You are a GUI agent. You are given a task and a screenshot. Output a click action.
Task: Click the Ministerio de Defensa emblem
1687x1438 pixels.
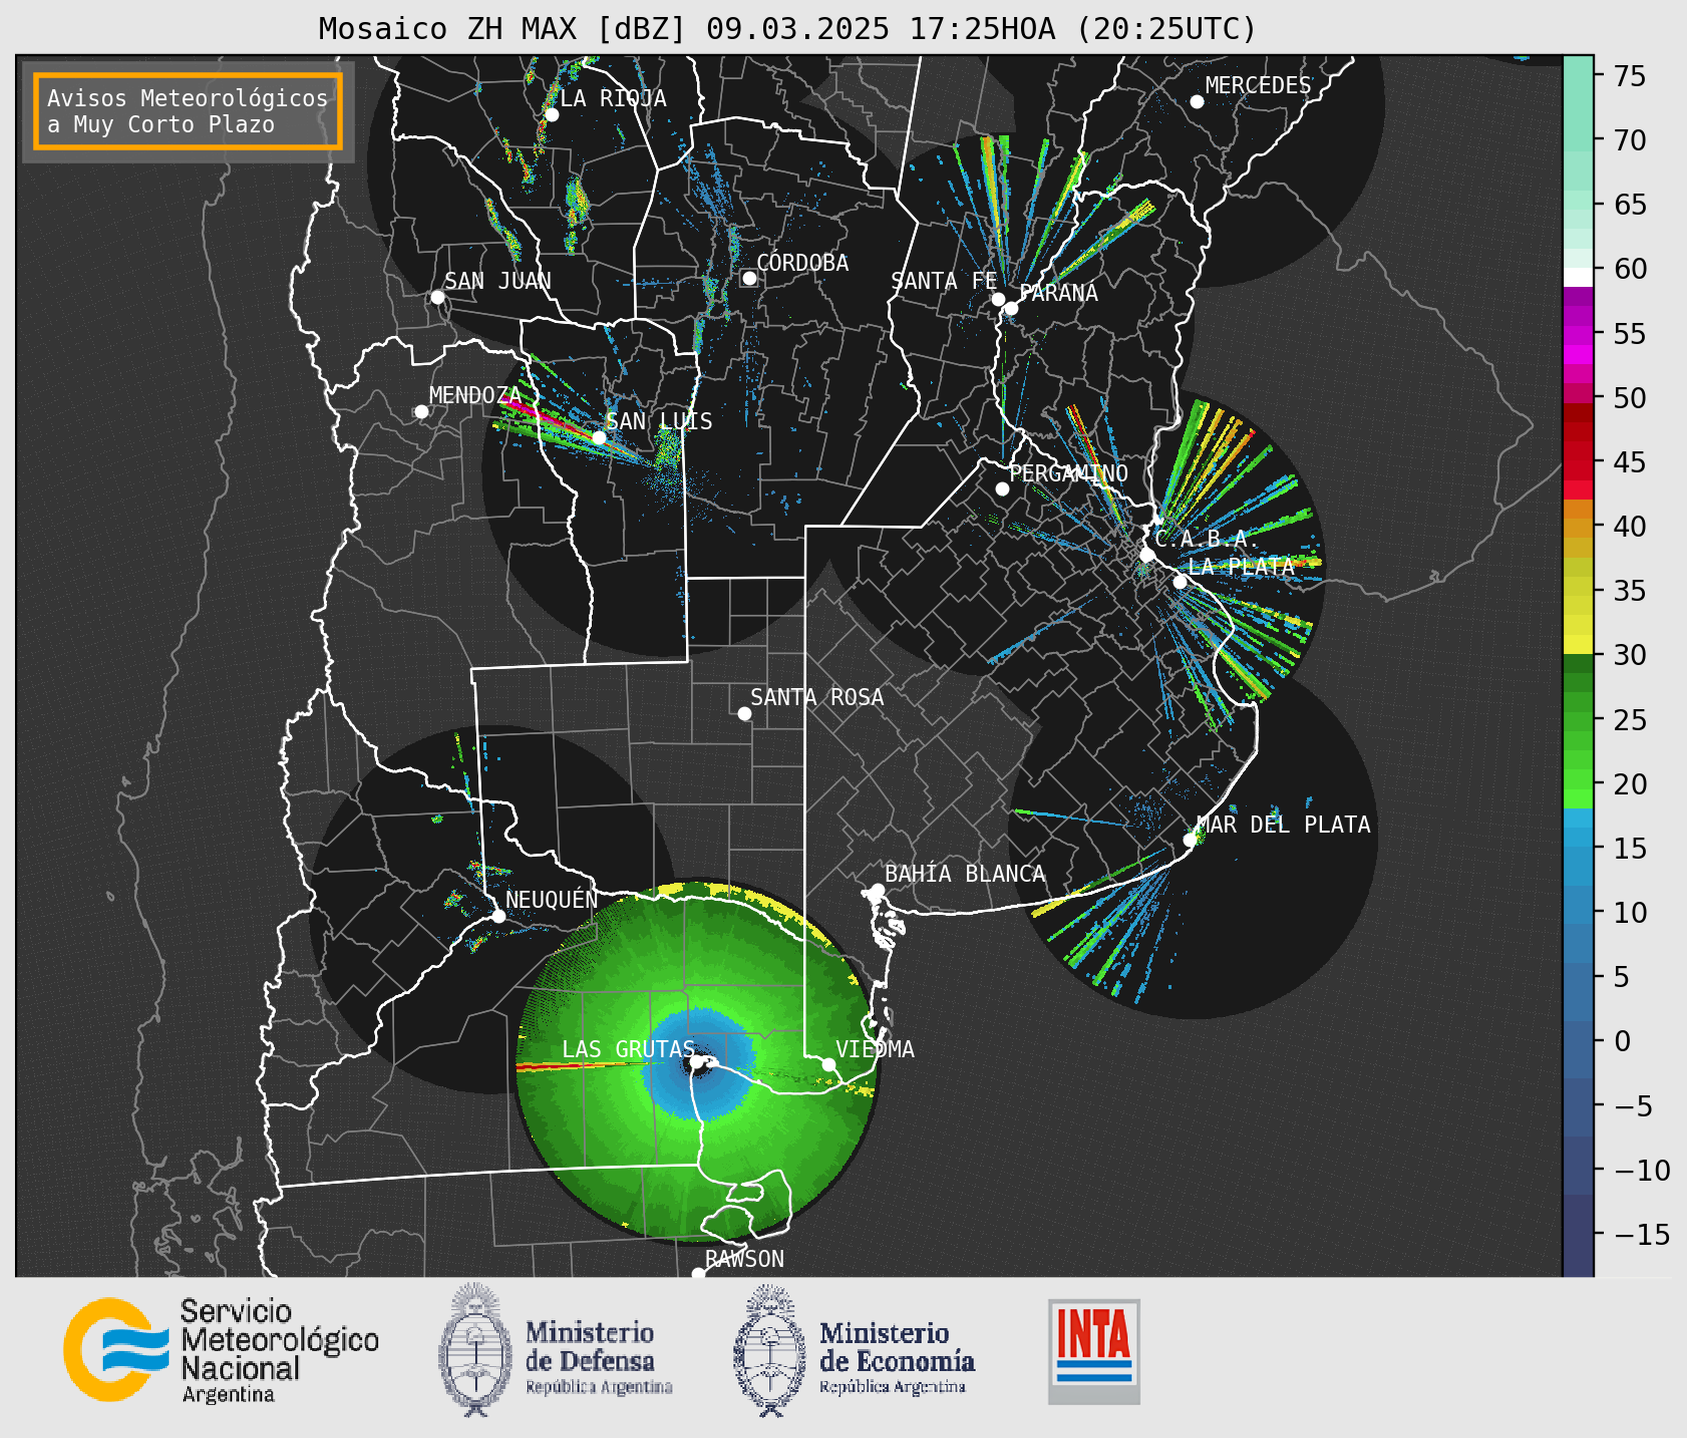point(475,1350)
